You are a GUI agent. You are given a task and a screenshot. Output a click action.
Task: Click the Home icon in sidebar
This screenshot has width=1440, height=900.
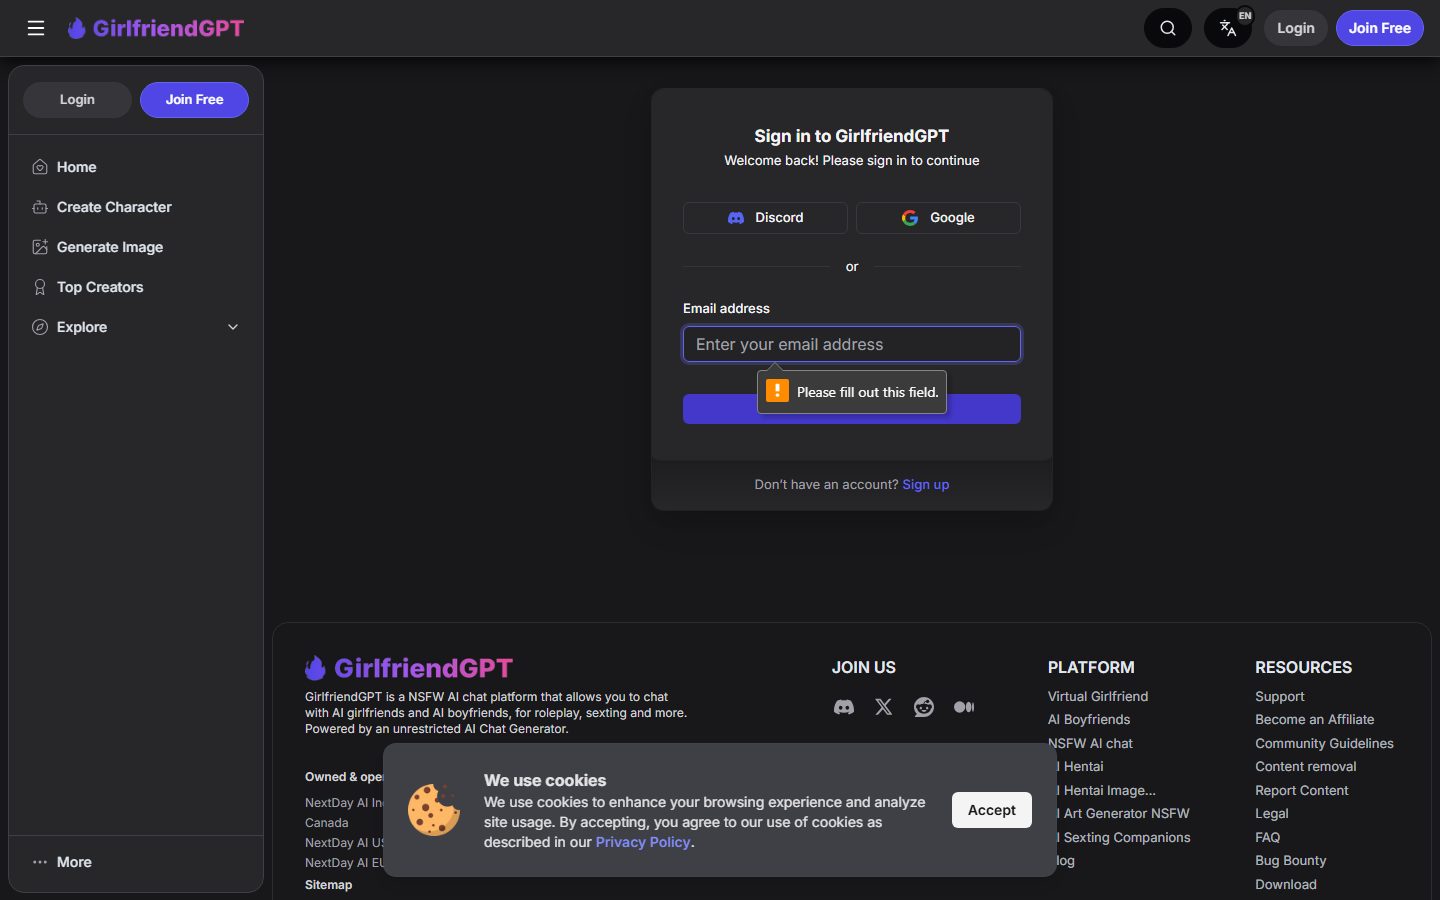pyautogui.click(x=40, y=167)
